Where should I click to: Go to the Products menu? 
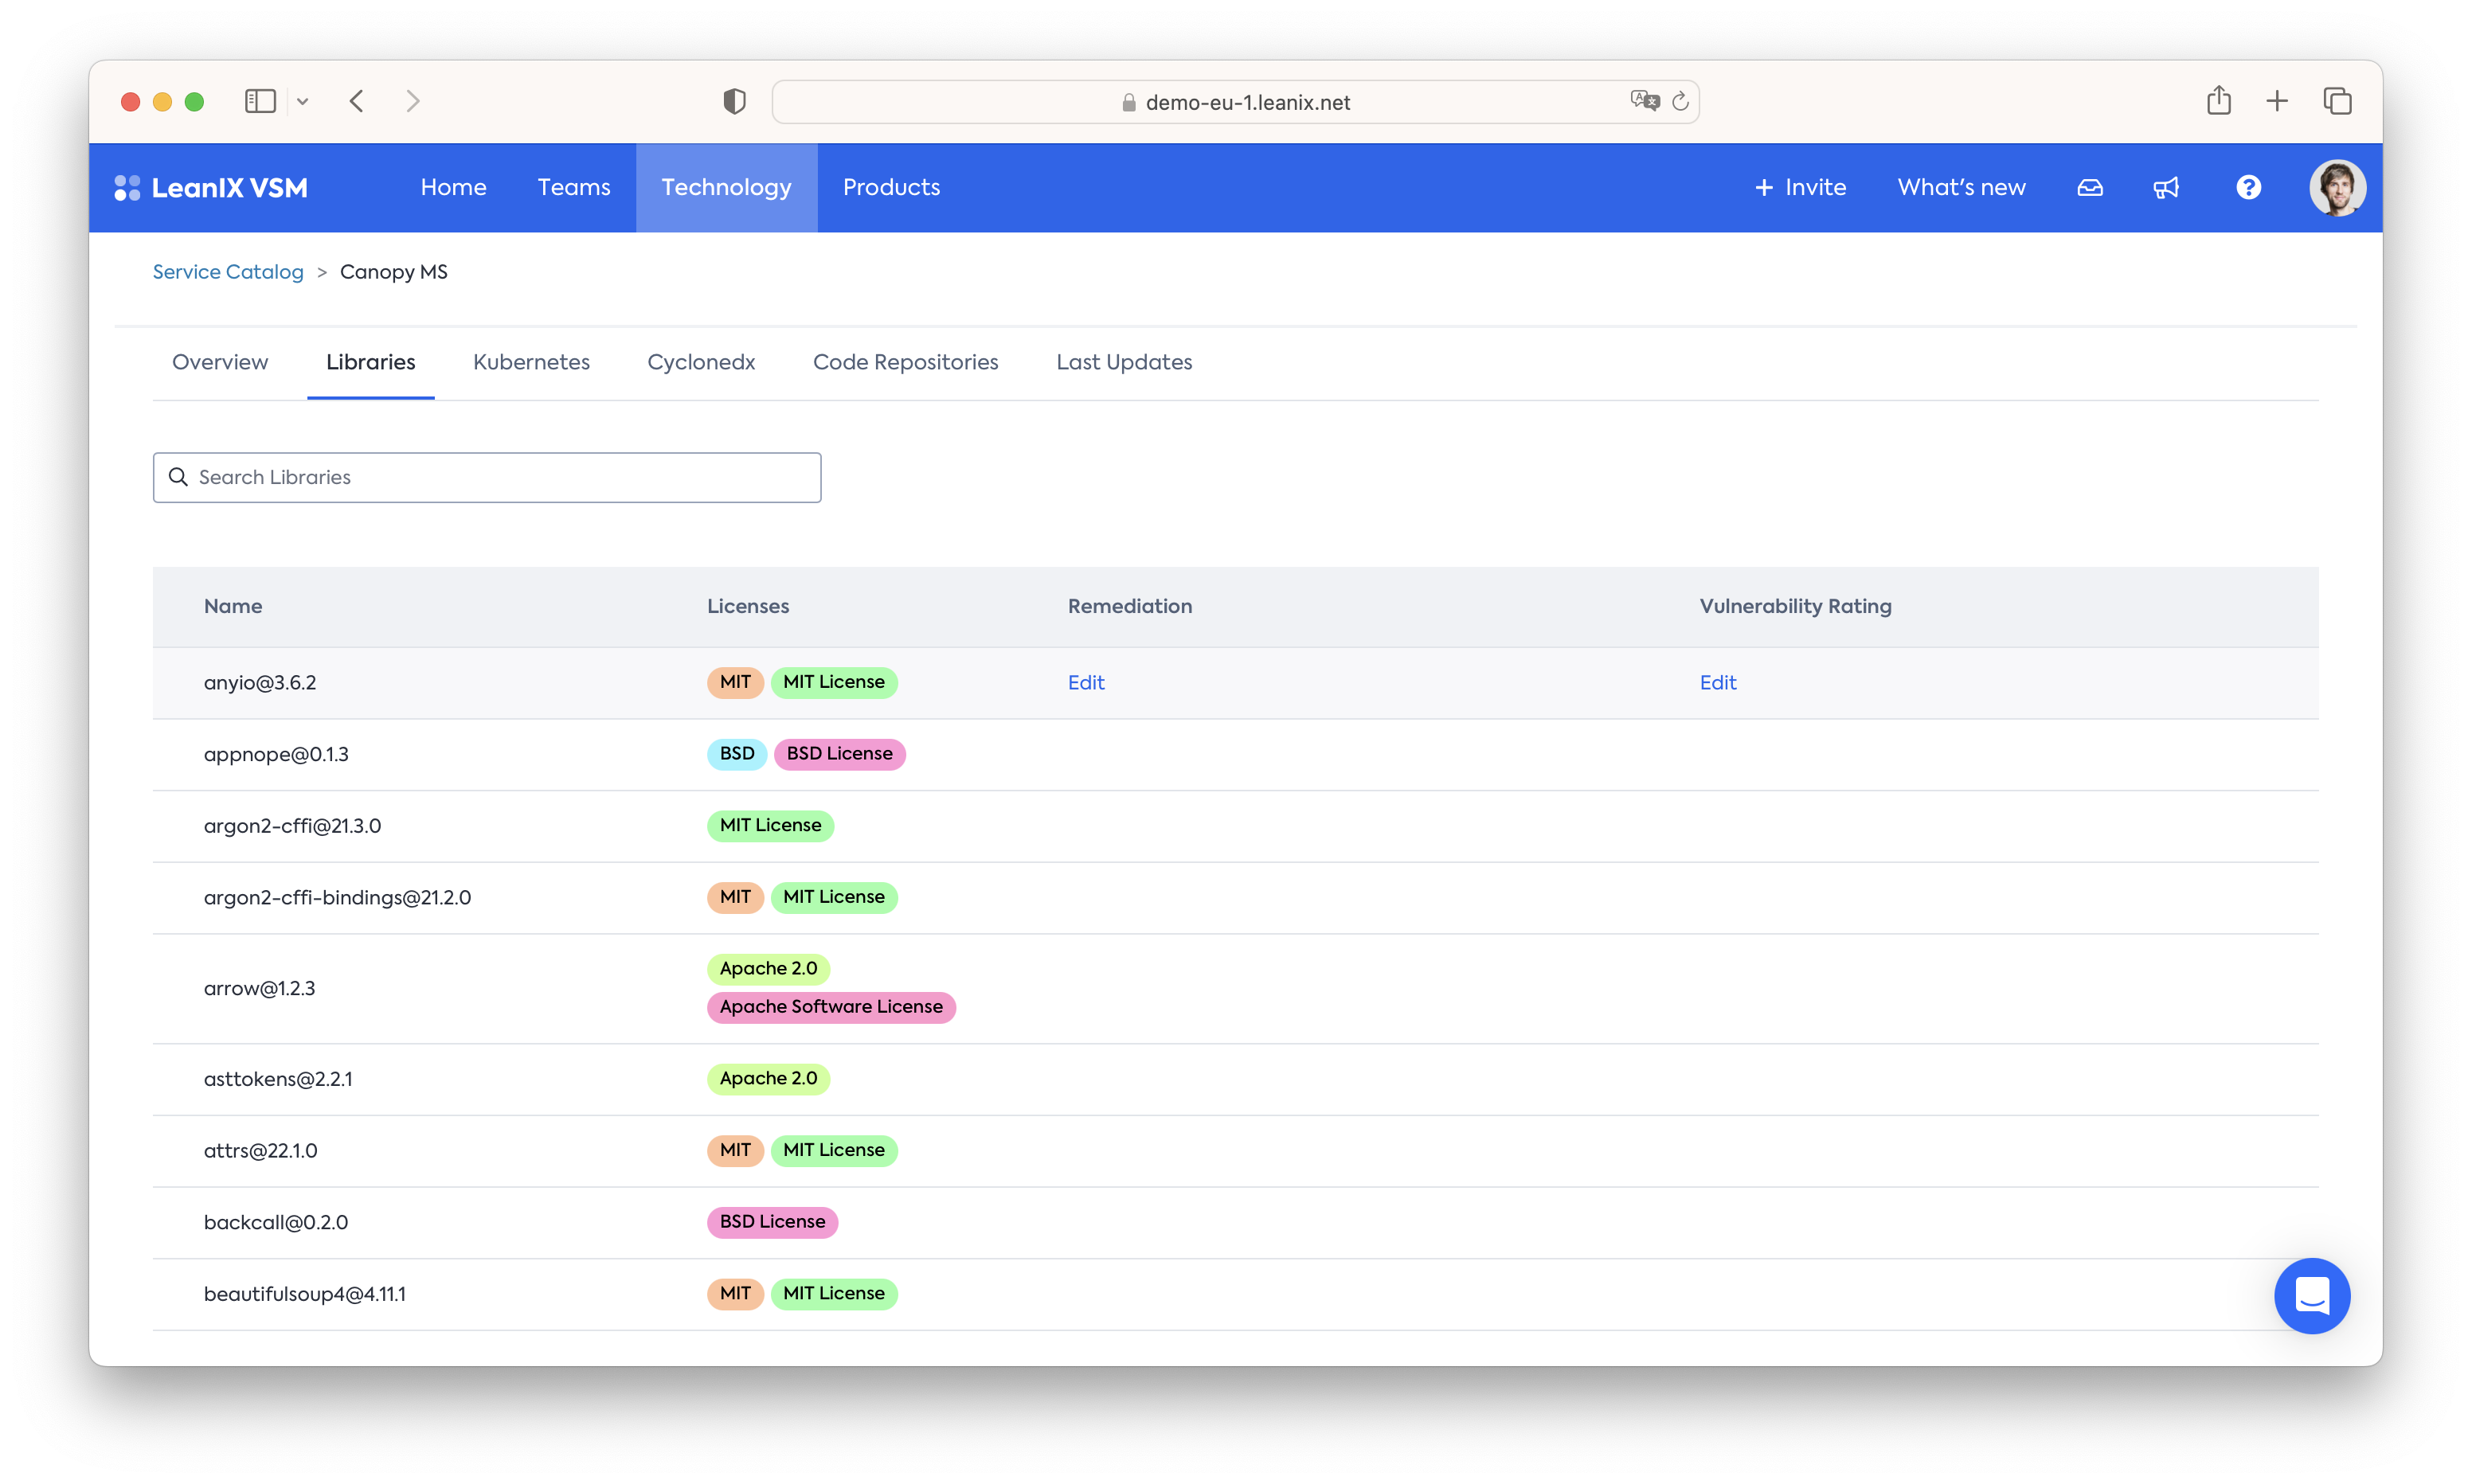click(891, 187)
